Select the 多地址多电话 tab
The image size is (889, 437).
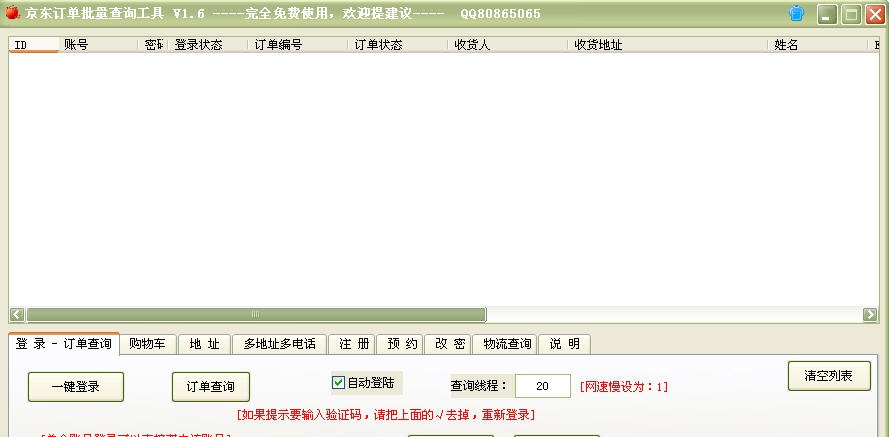280,344
